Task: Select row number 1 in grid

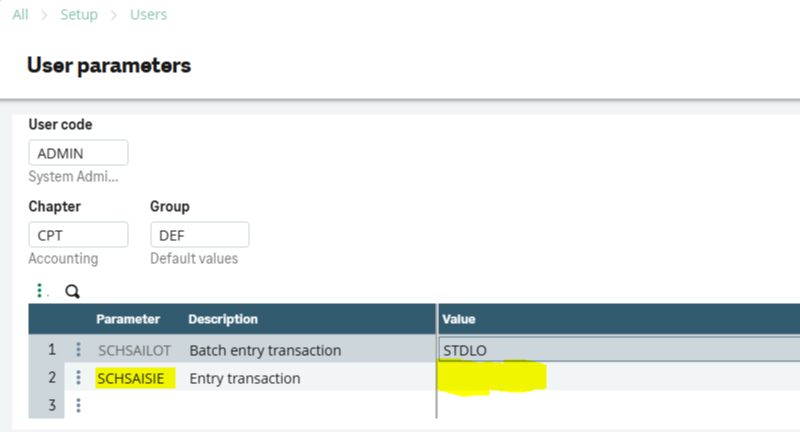Action: 49,350
